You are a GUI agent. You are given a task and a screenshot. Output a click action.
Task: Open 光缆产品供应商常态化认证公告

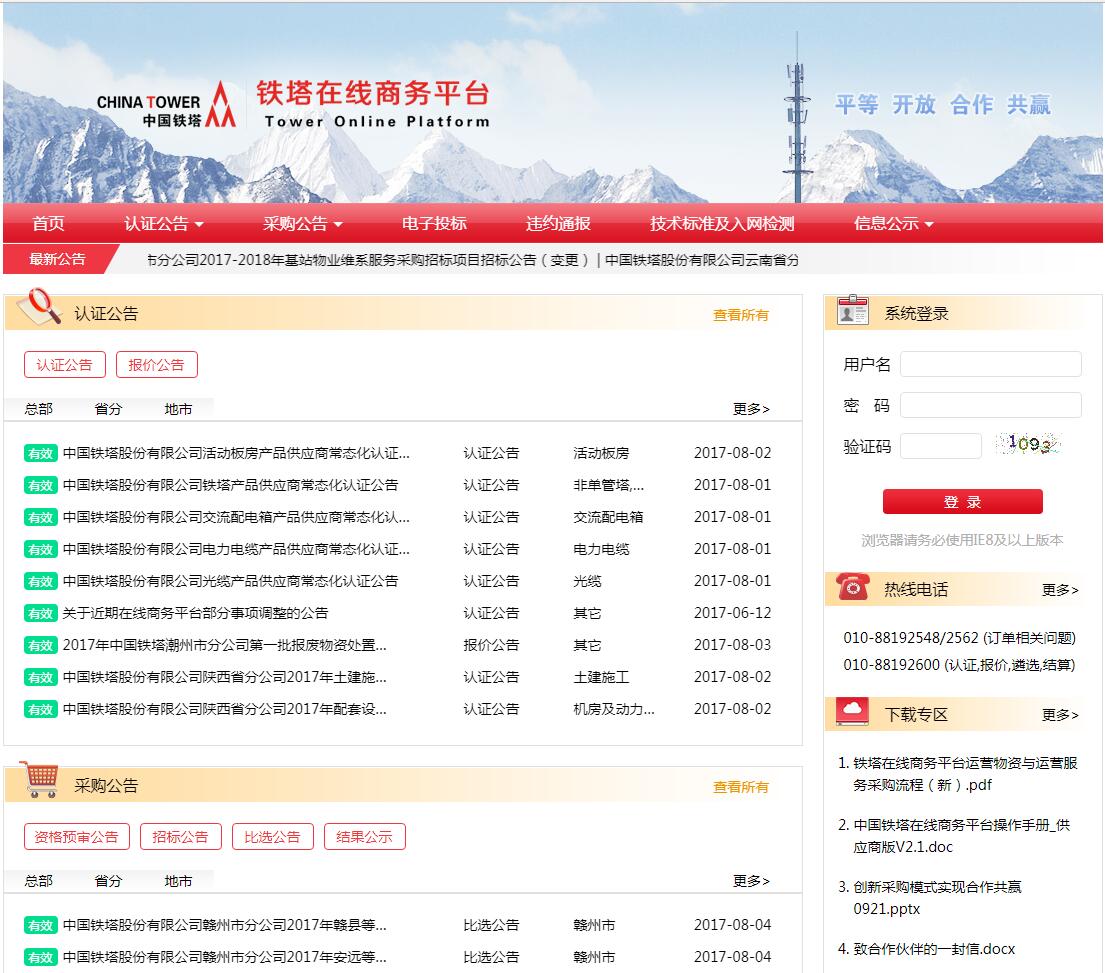click(230, 581)
